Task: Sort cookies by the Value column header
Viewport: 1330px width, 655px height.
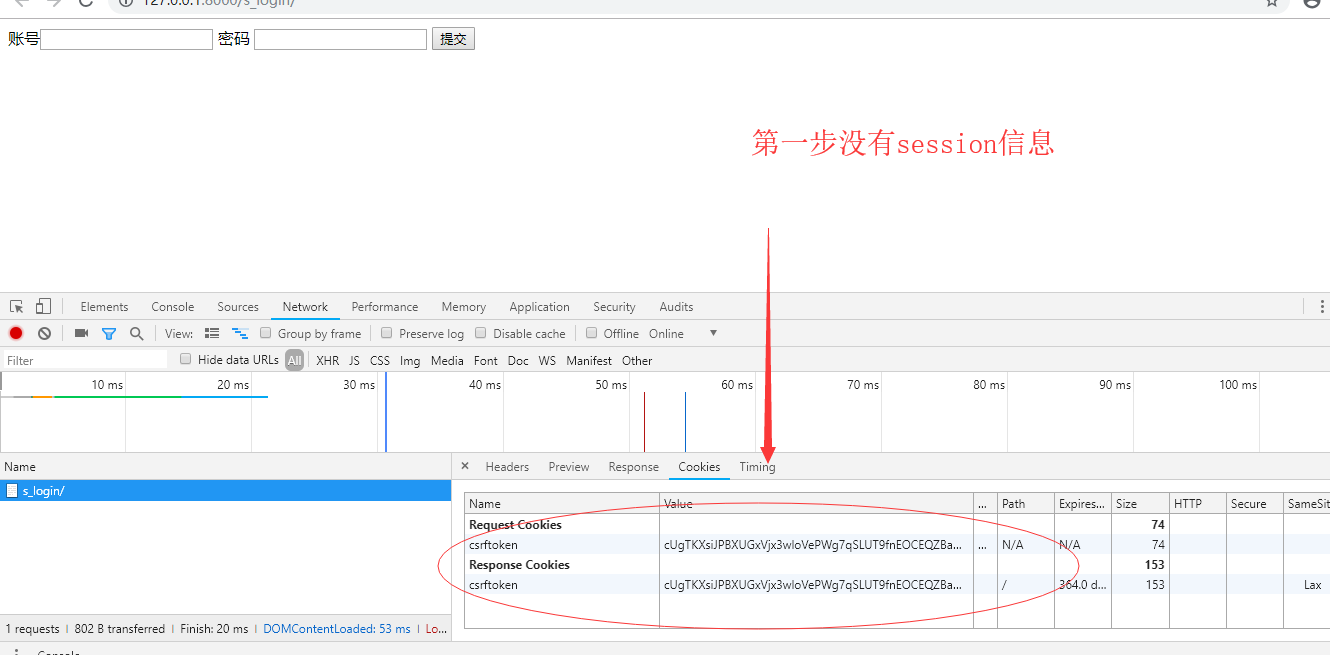Action: click(x=816, y=504)
